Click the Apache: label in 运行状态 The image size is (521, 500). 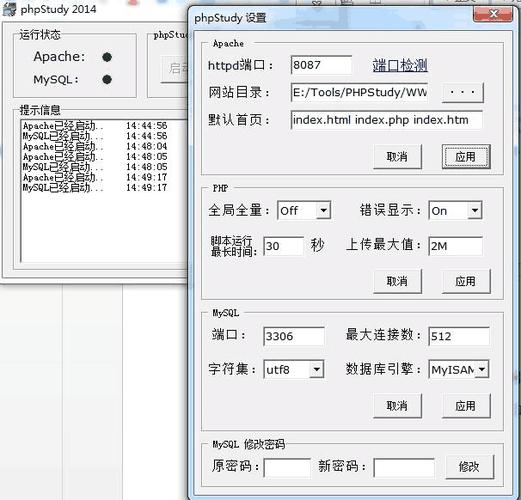pos(59,57)
